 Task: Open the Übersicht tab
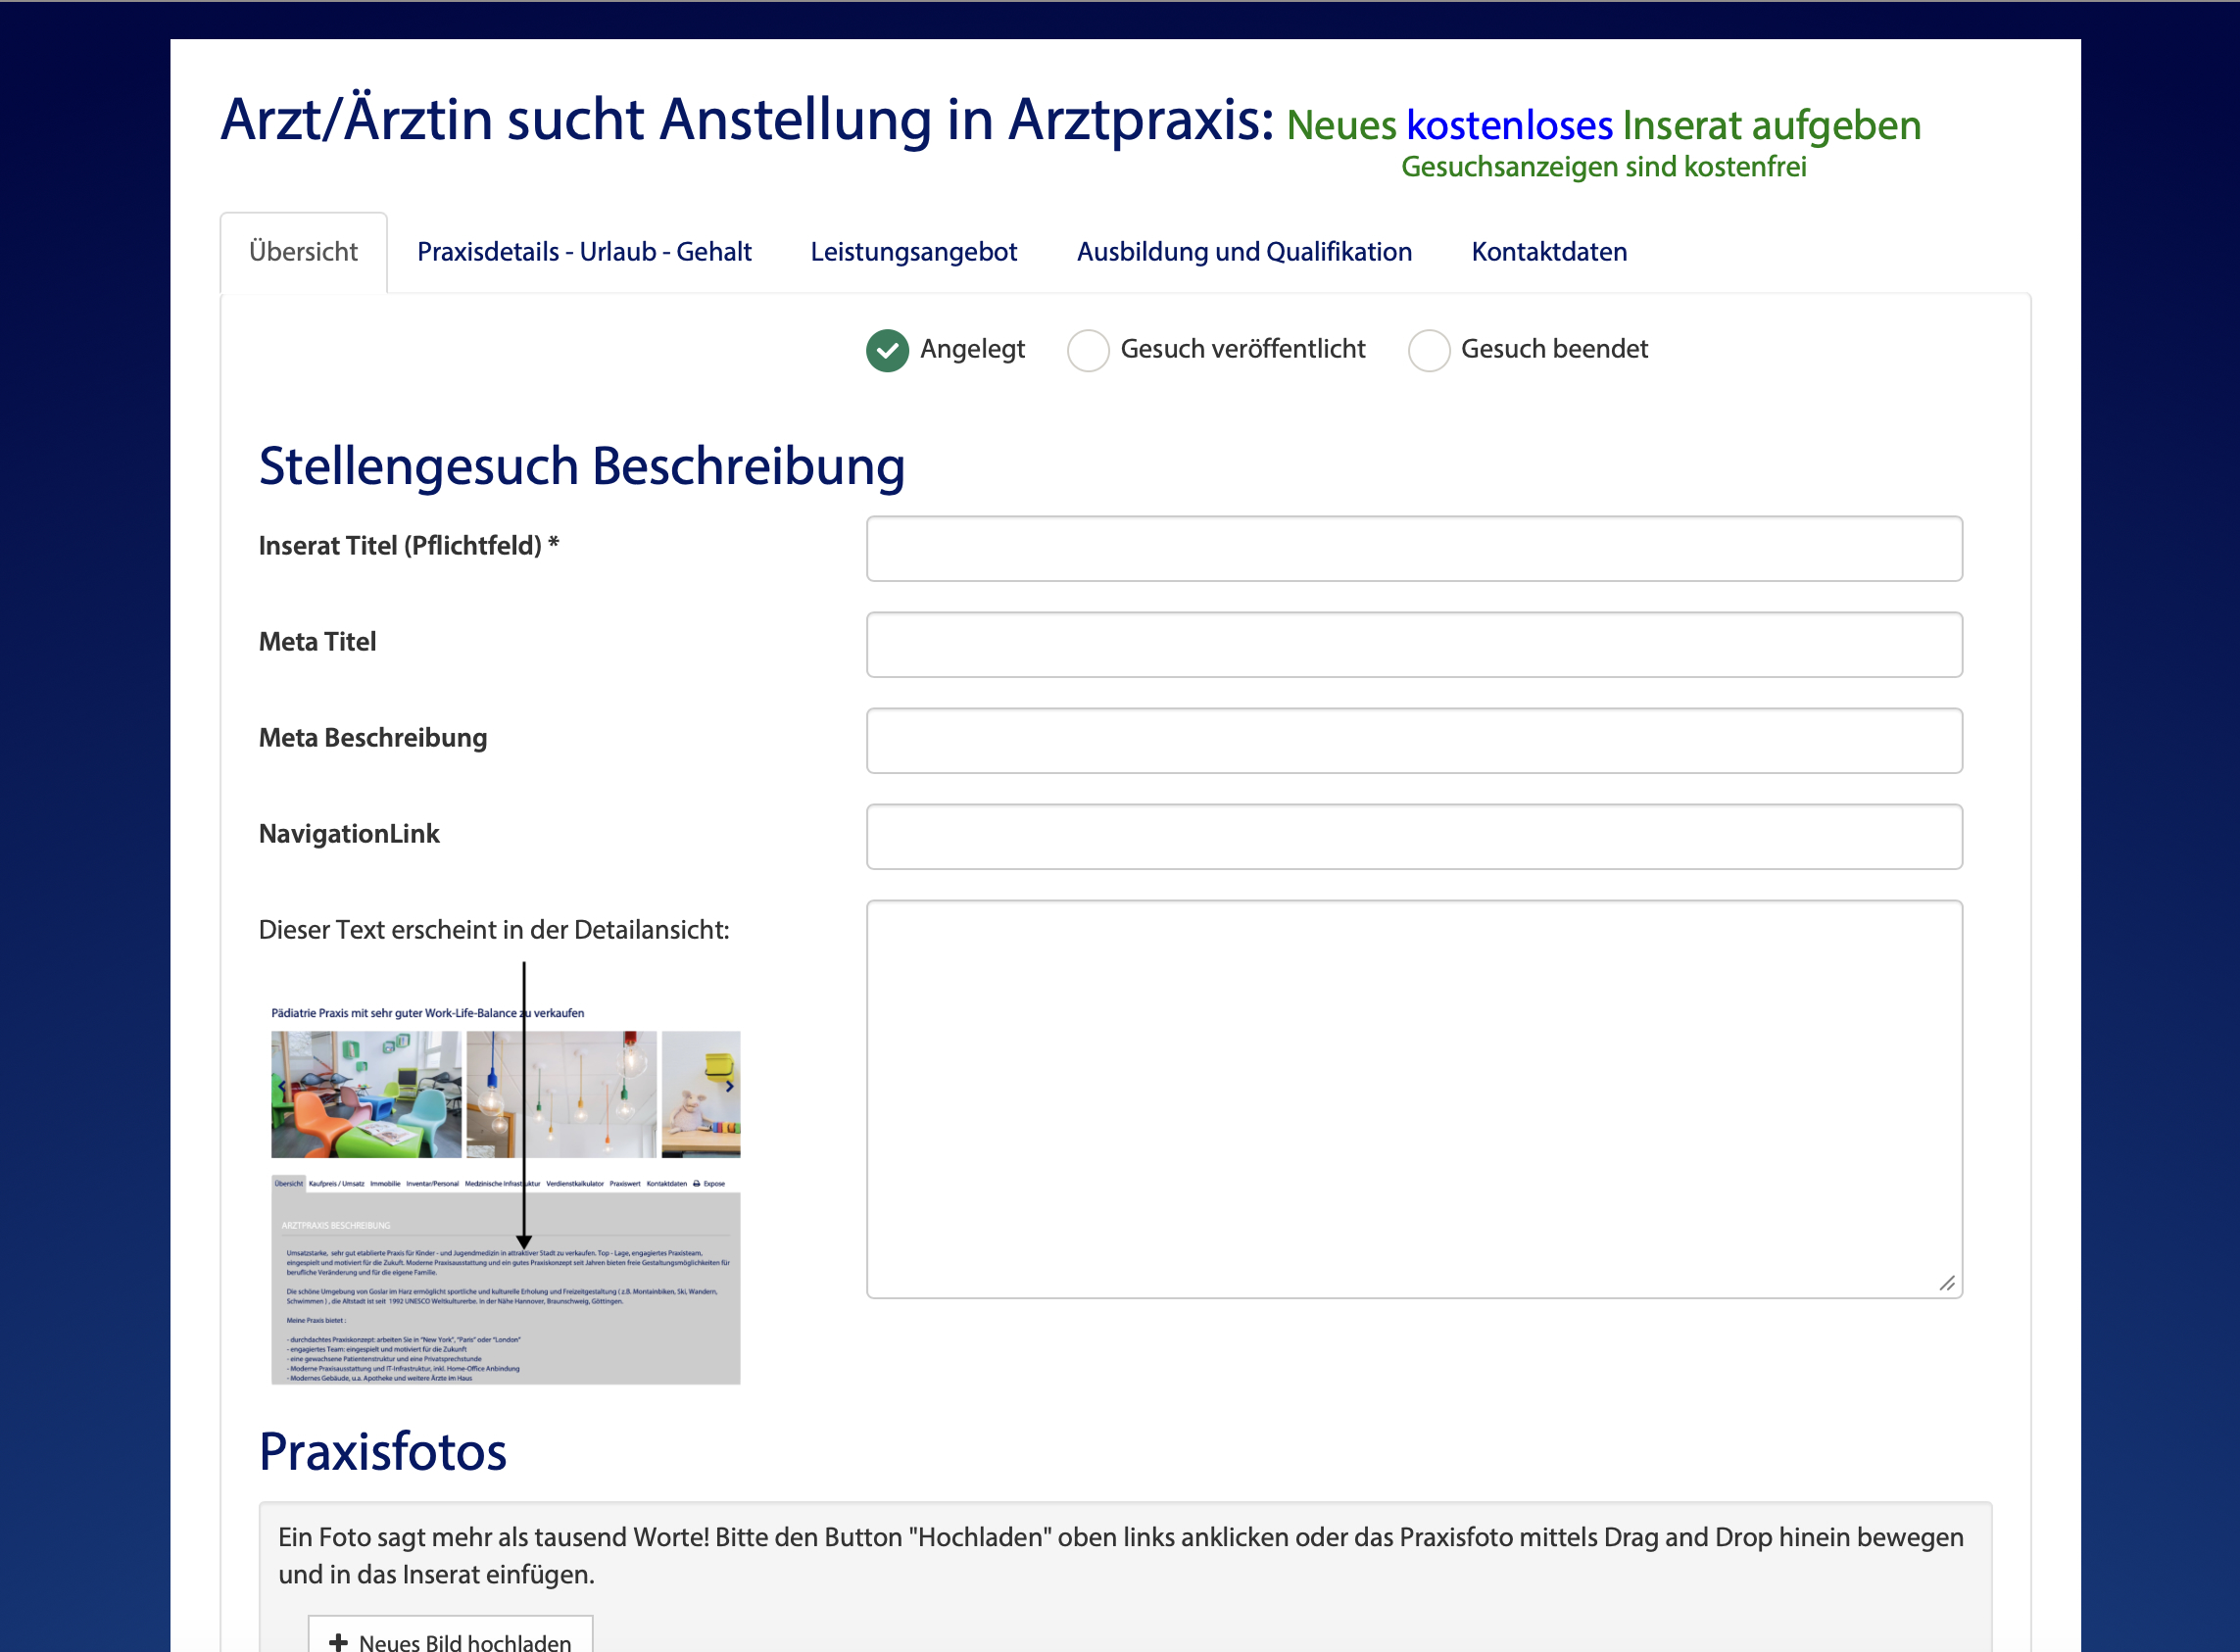click(303, 252)
